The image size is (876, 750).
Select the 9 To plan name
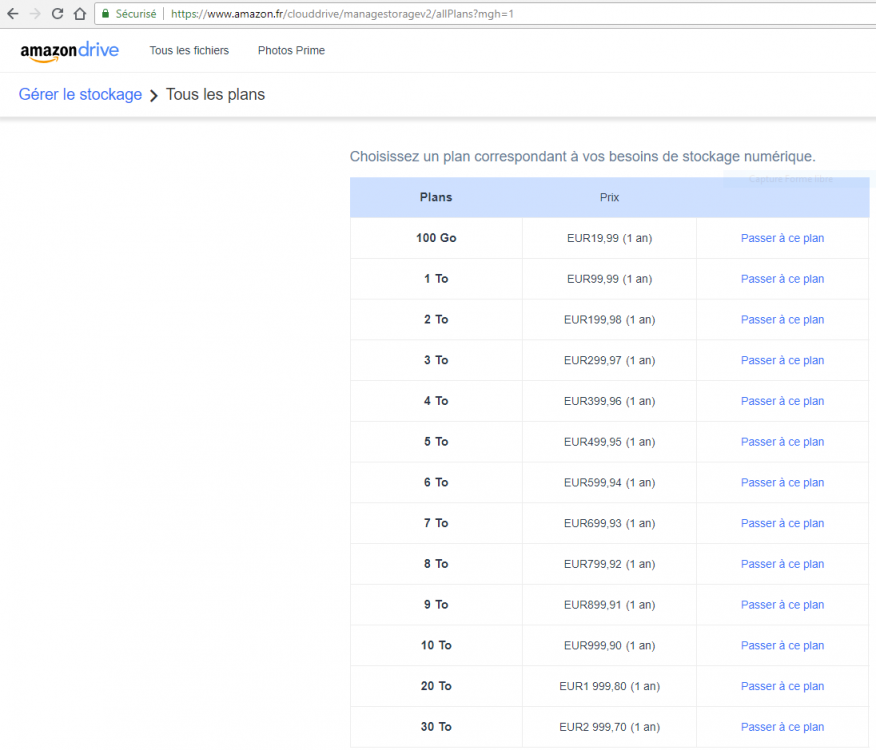point(436,605)
